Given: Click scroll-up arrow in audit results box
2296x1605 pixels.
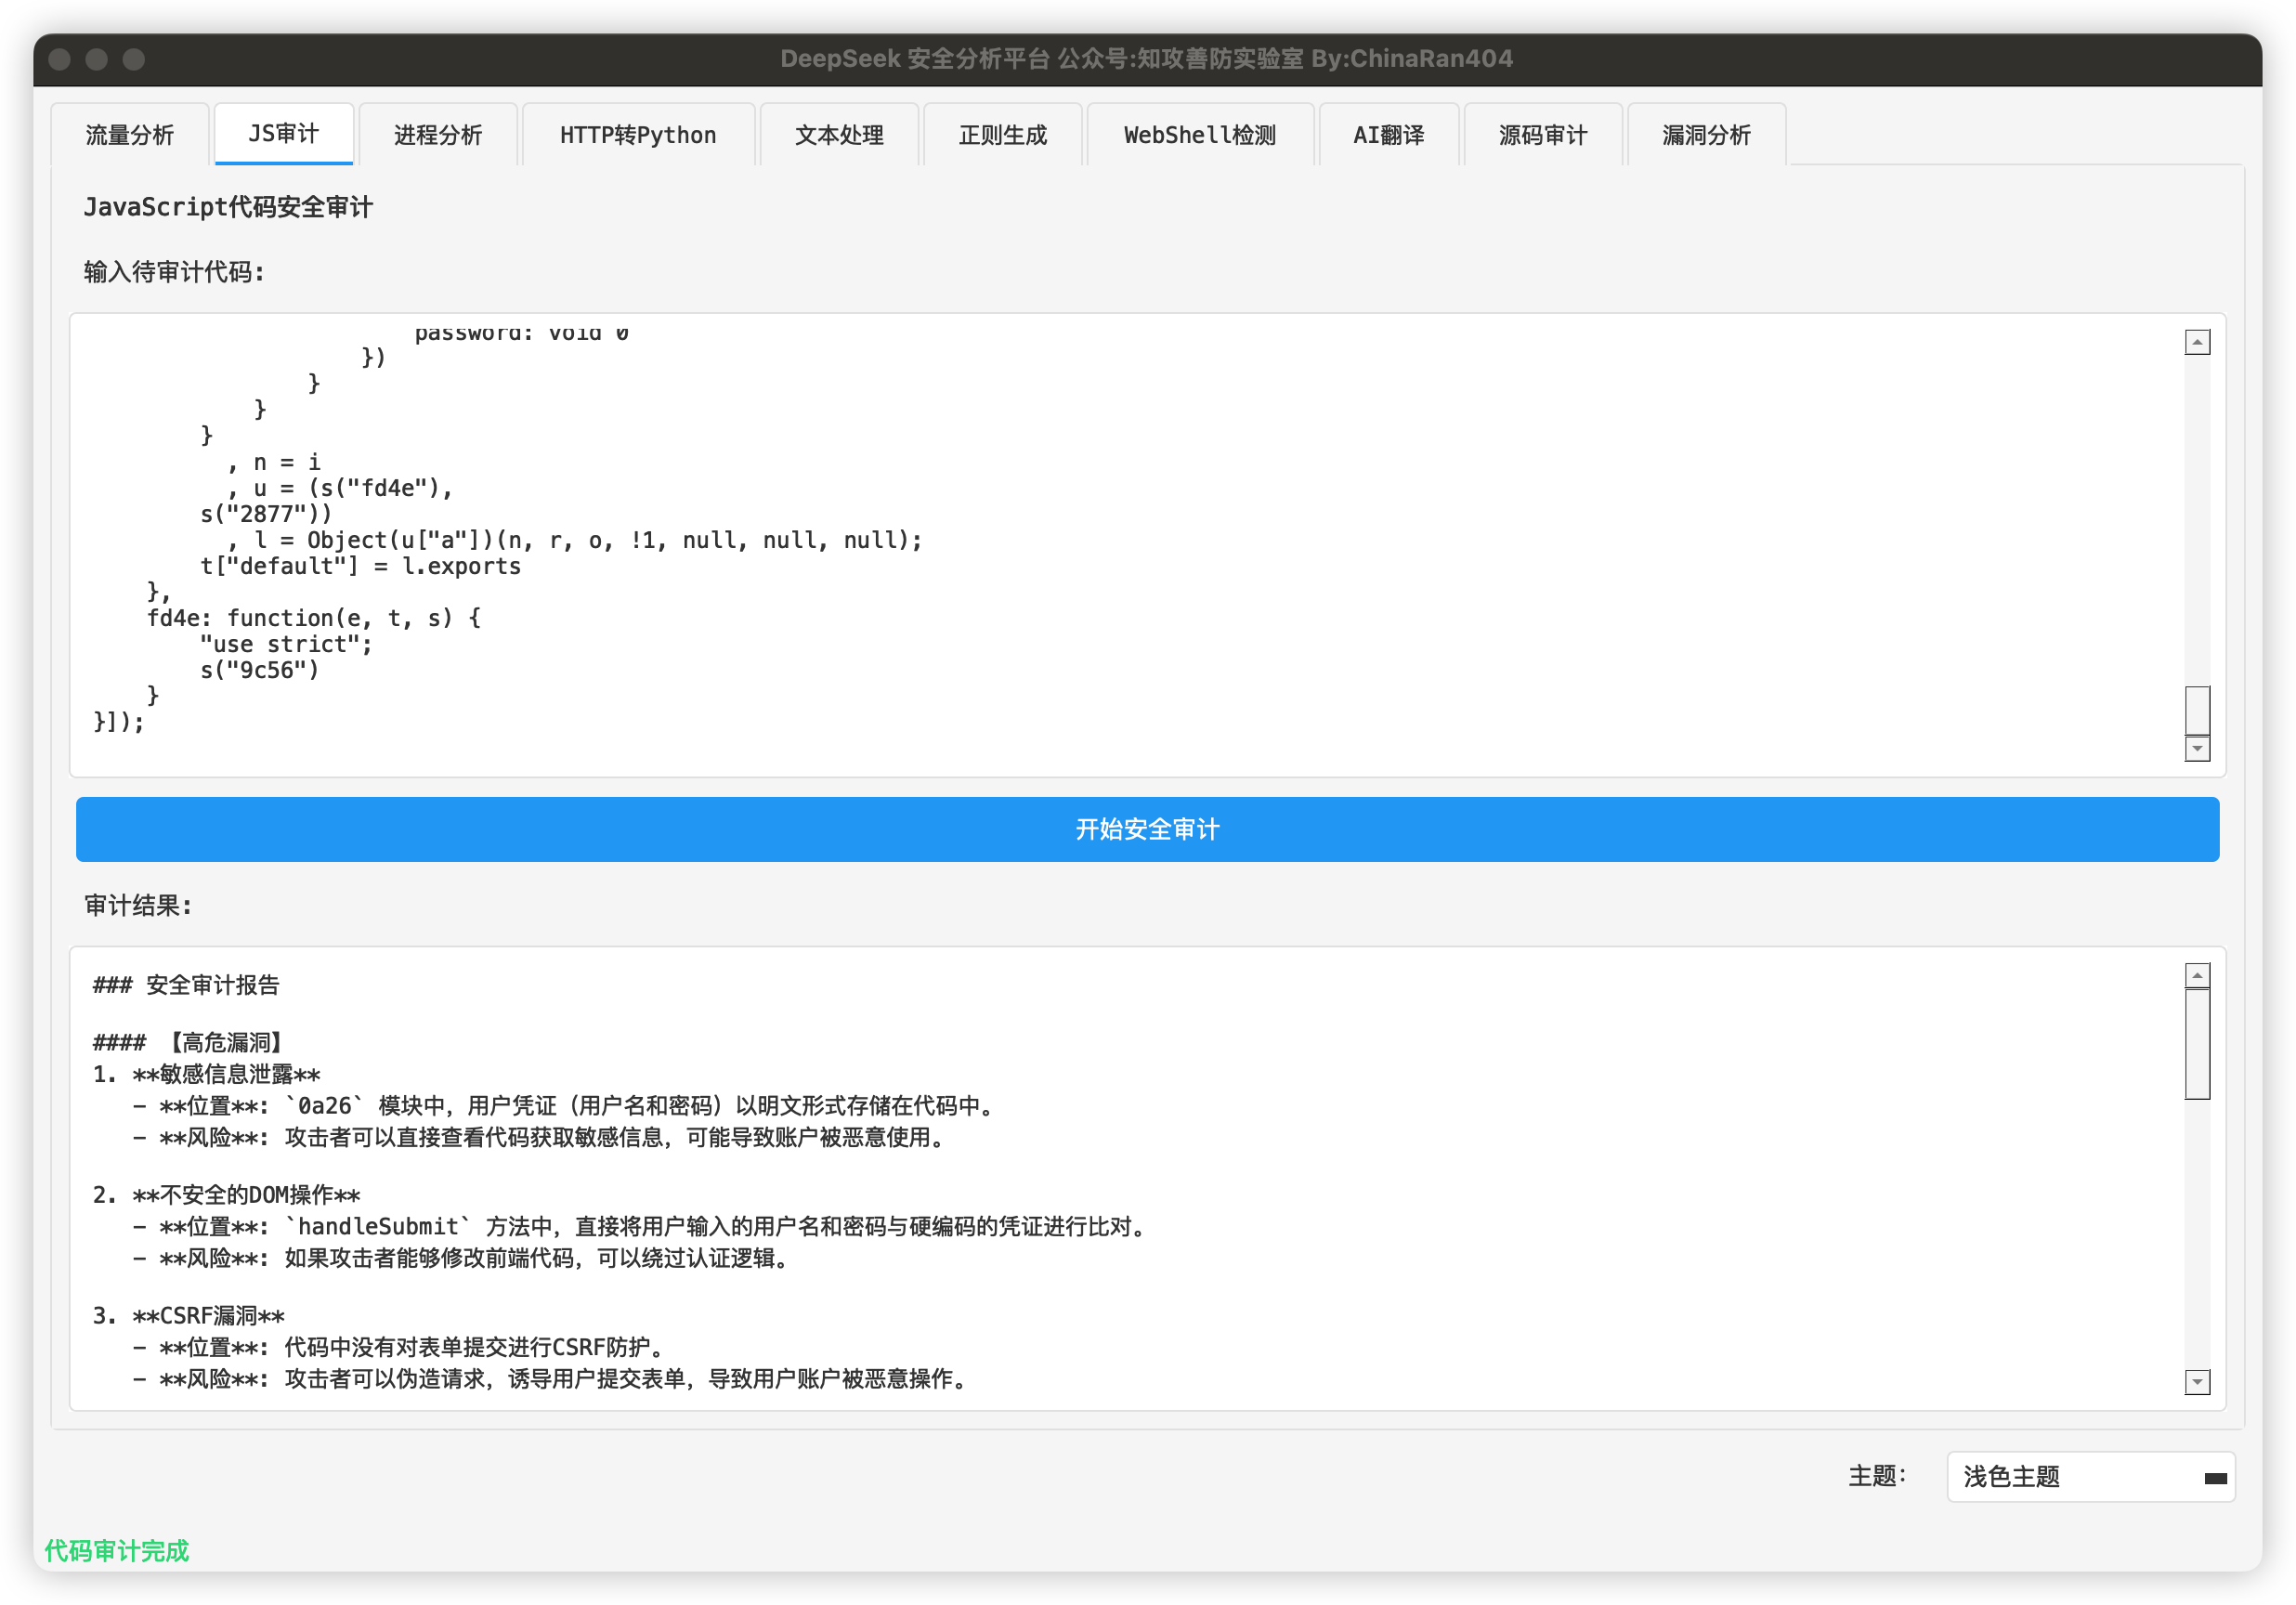Looking at the screenshot, I should pos(2197,976).
